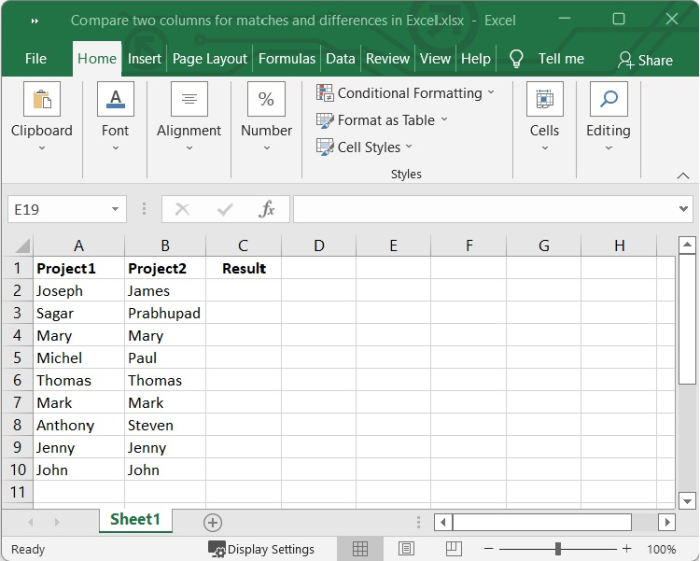
Task: Click the zoom slider handle
Action: pyautogui.click(x=558, y=549)
